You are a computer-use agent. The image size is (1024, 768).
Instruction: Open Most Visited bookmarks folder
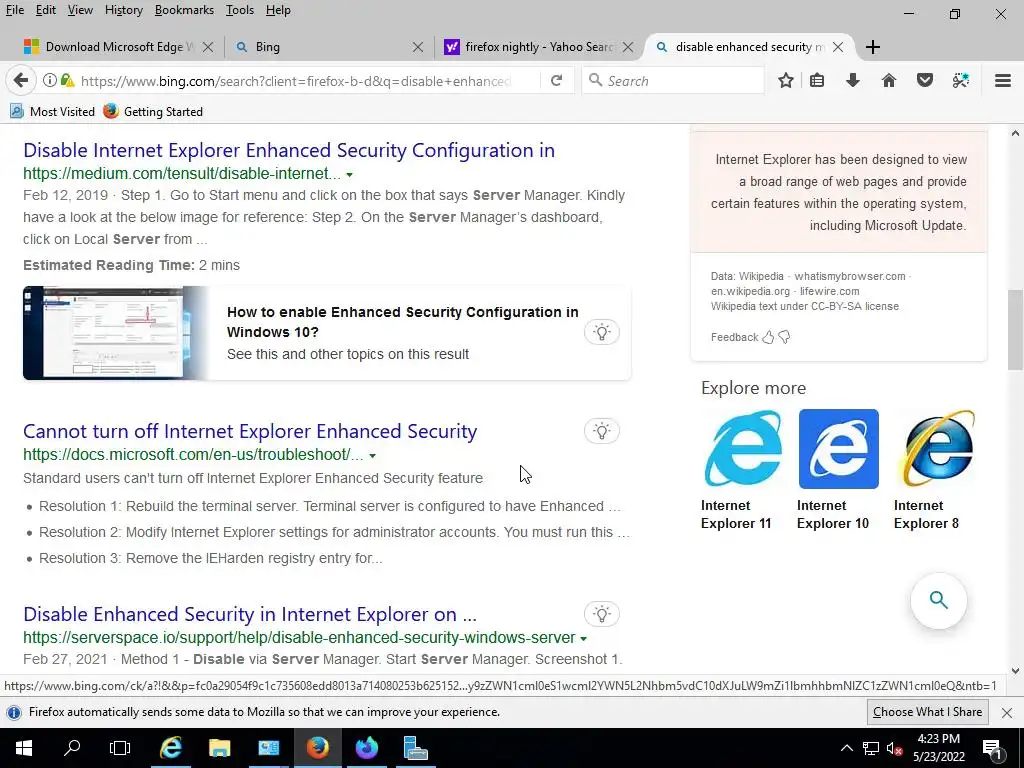pyautogui.click(x=52, y=112)
